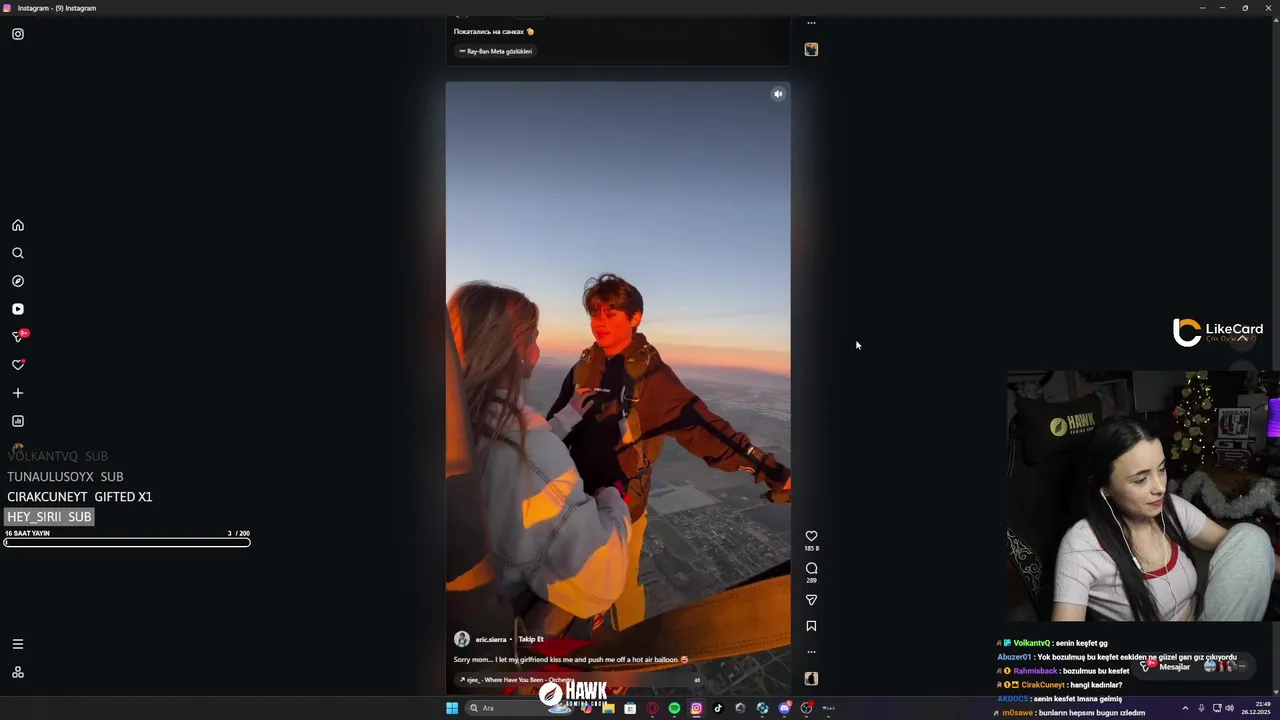Toggle the reel's mute speaker button
Screen dimensions: 1280x720
point(778,94)
